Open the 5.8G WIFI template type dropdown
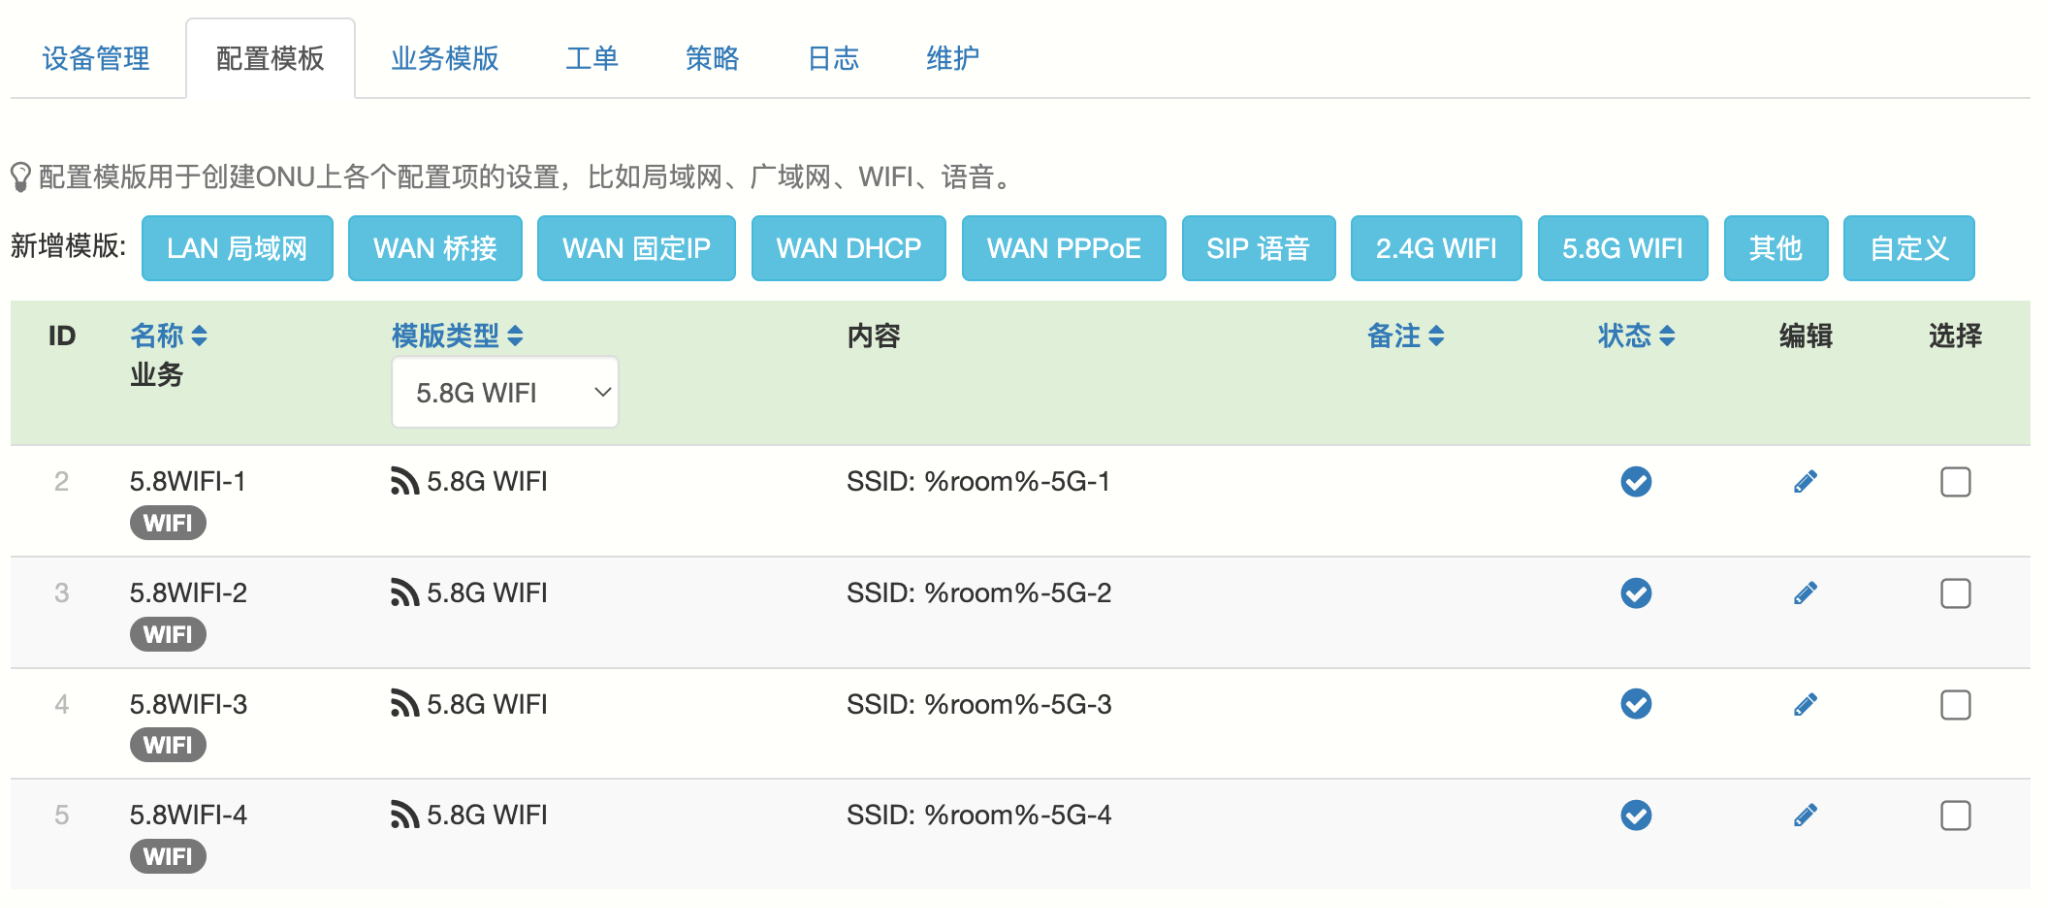The image size is (2048, 908). (x=505, y=393)
